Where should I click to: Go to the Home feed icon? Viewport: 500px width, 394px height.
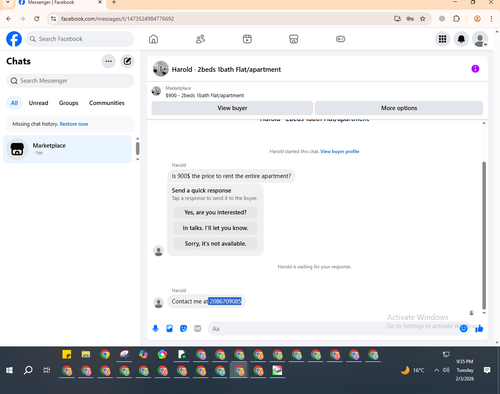153,39
